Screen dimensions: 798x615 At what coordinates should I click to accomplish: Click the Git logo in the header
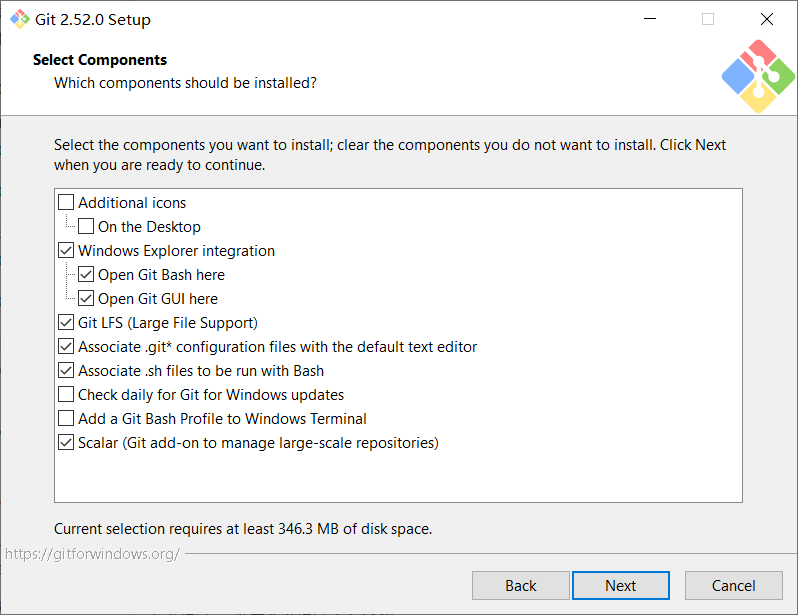[x=757, y=76]
